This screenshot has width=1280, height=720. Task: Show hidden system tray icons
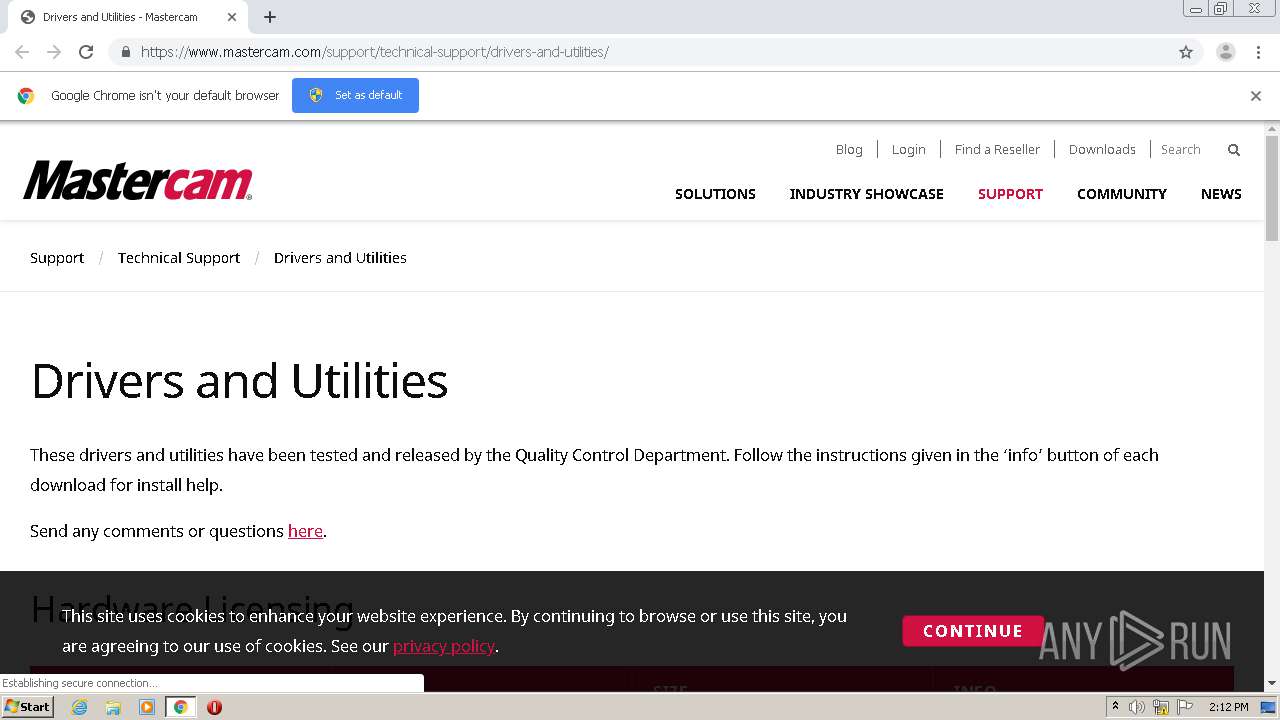(1115, 707)
